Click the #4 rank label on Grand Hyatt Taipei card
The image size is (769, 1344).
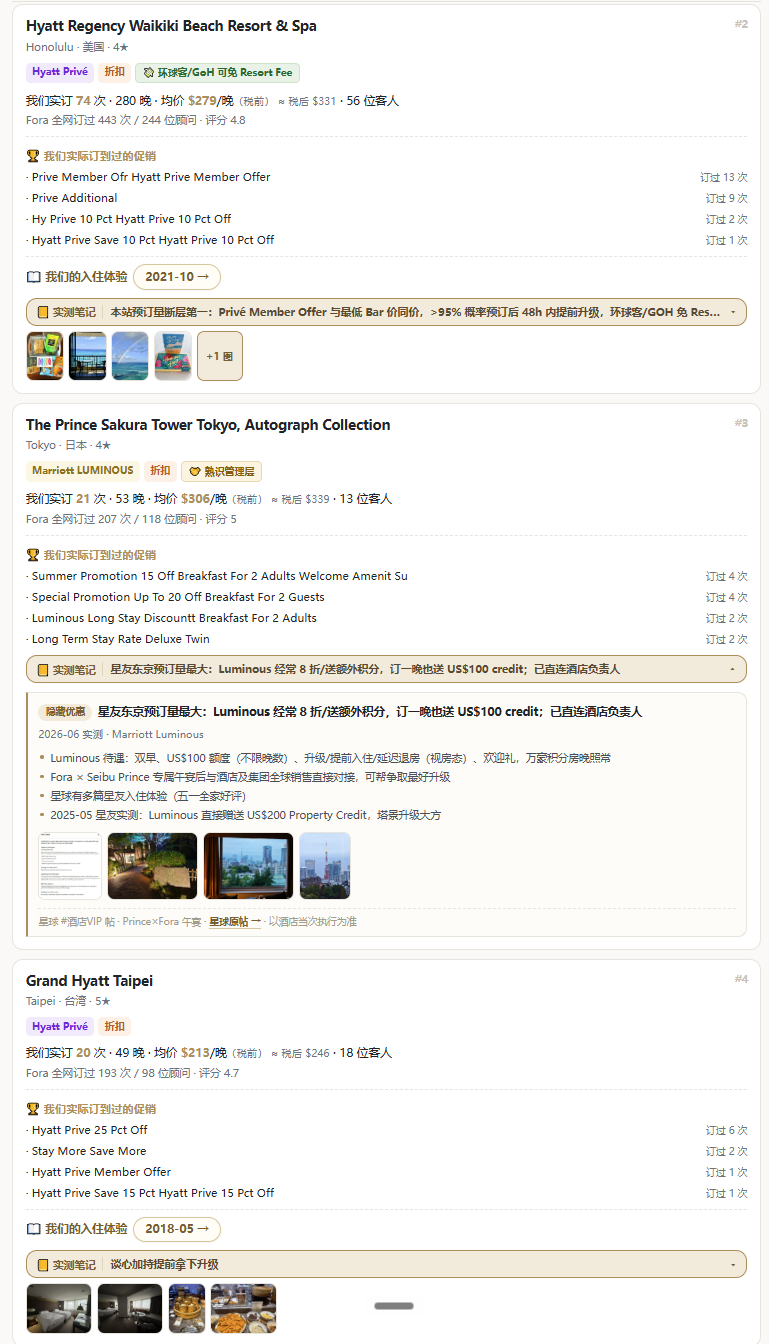coord(741,979)
